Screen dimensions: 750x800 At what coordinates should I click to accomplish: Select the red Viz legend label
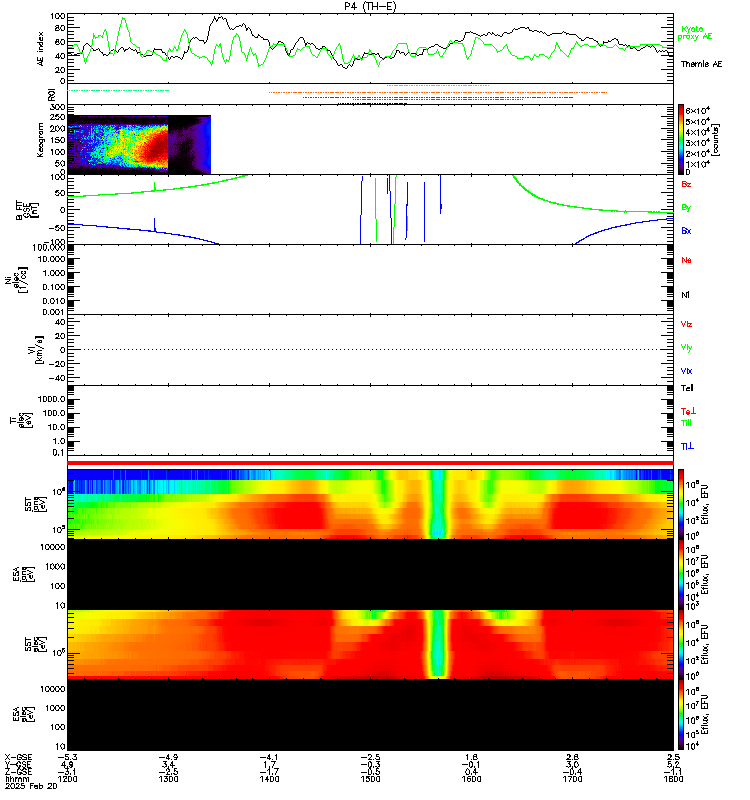(686, 324)
